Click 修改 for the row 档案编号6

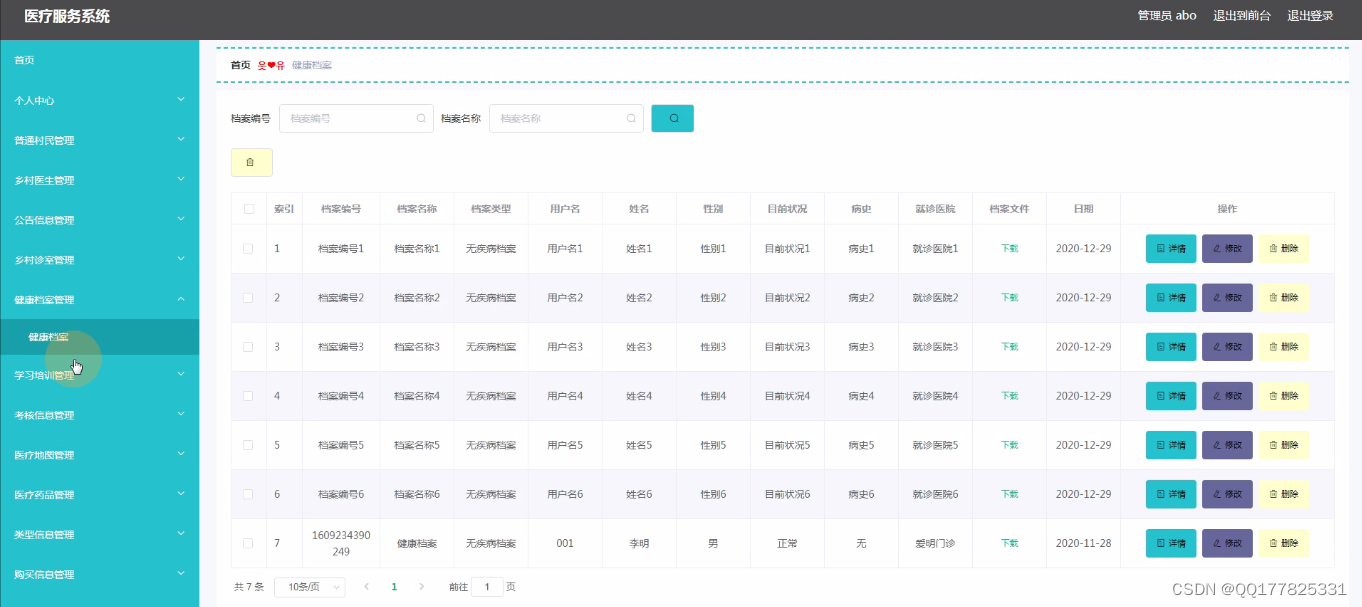coord(1227,493)
